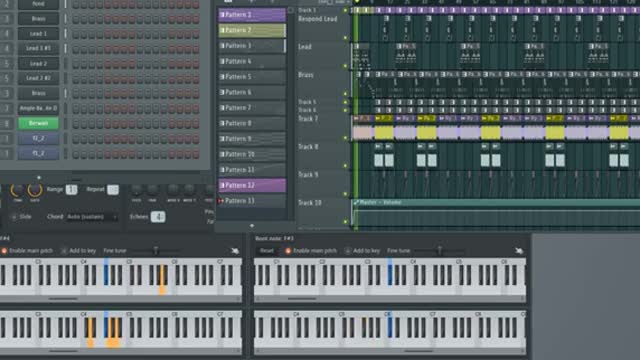Click the add pattern plus below Pattern 13

pos(252,225)
